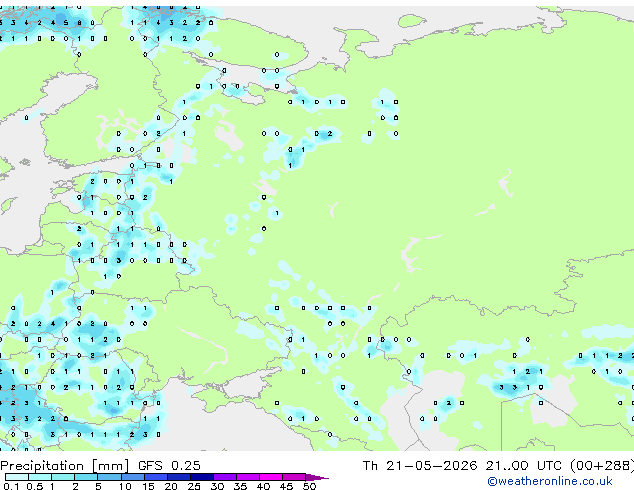This screenshot has width=634, height=490.
Task: Click the "Precipitation [mm]" title text
Action: click(65, 466)
